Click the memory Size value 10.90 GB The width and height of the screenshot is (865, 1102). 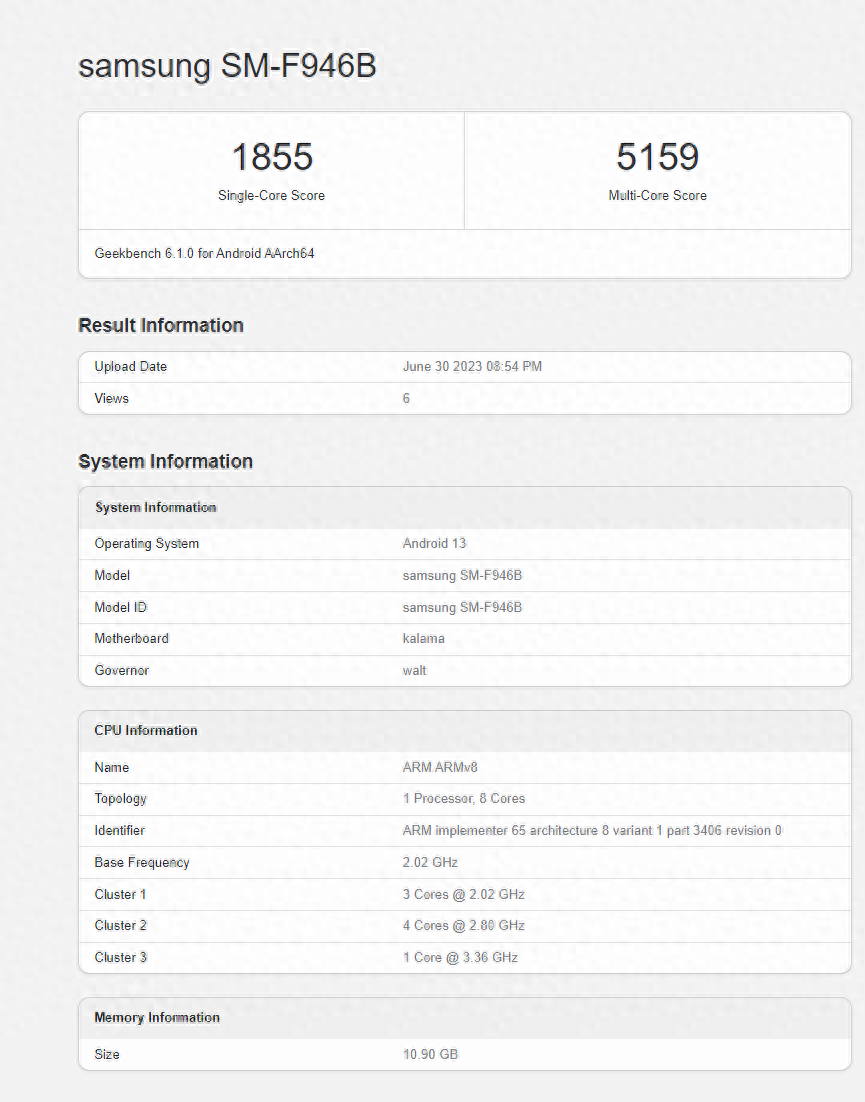click(x=430, y=1055)
